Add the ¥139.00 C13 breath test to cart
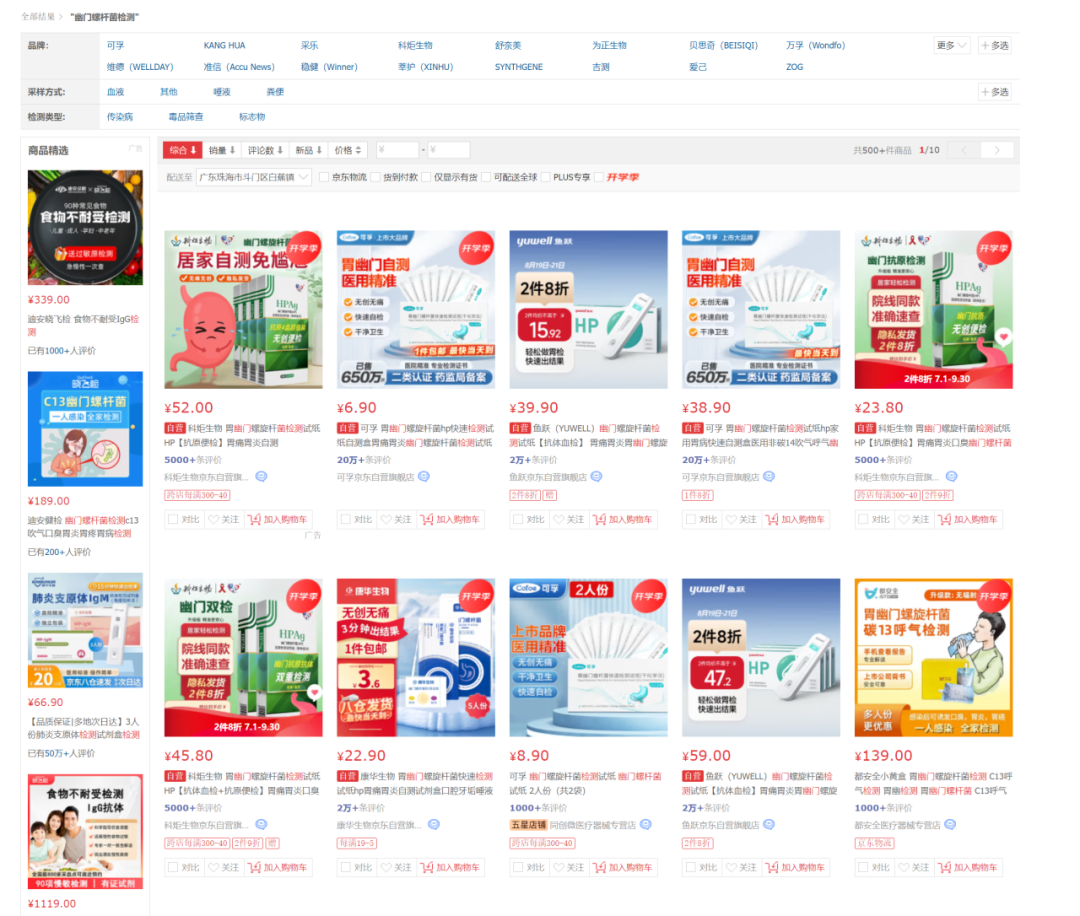The height and width of the screenshot is (916, 1080). (968, 868)
